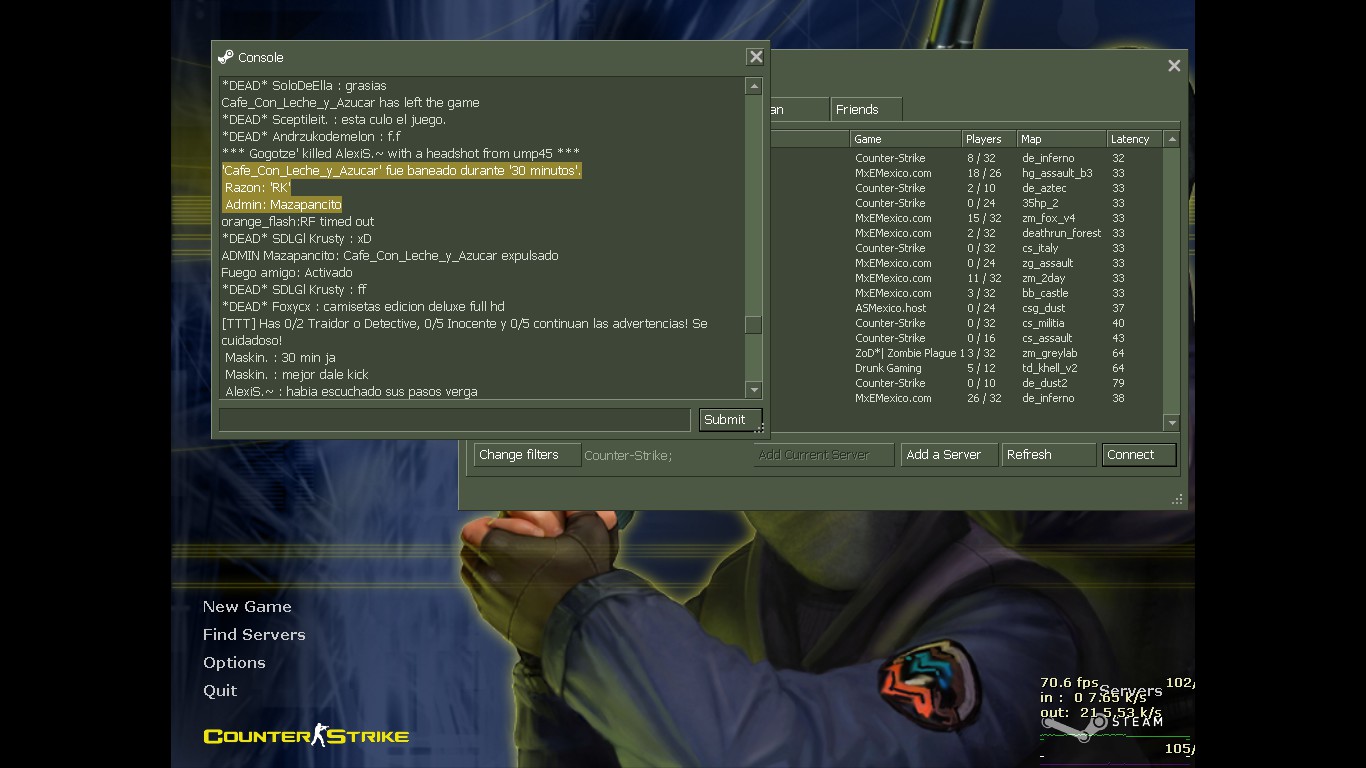
Task: Click the Add Current Server button
Action: point(823,455)
